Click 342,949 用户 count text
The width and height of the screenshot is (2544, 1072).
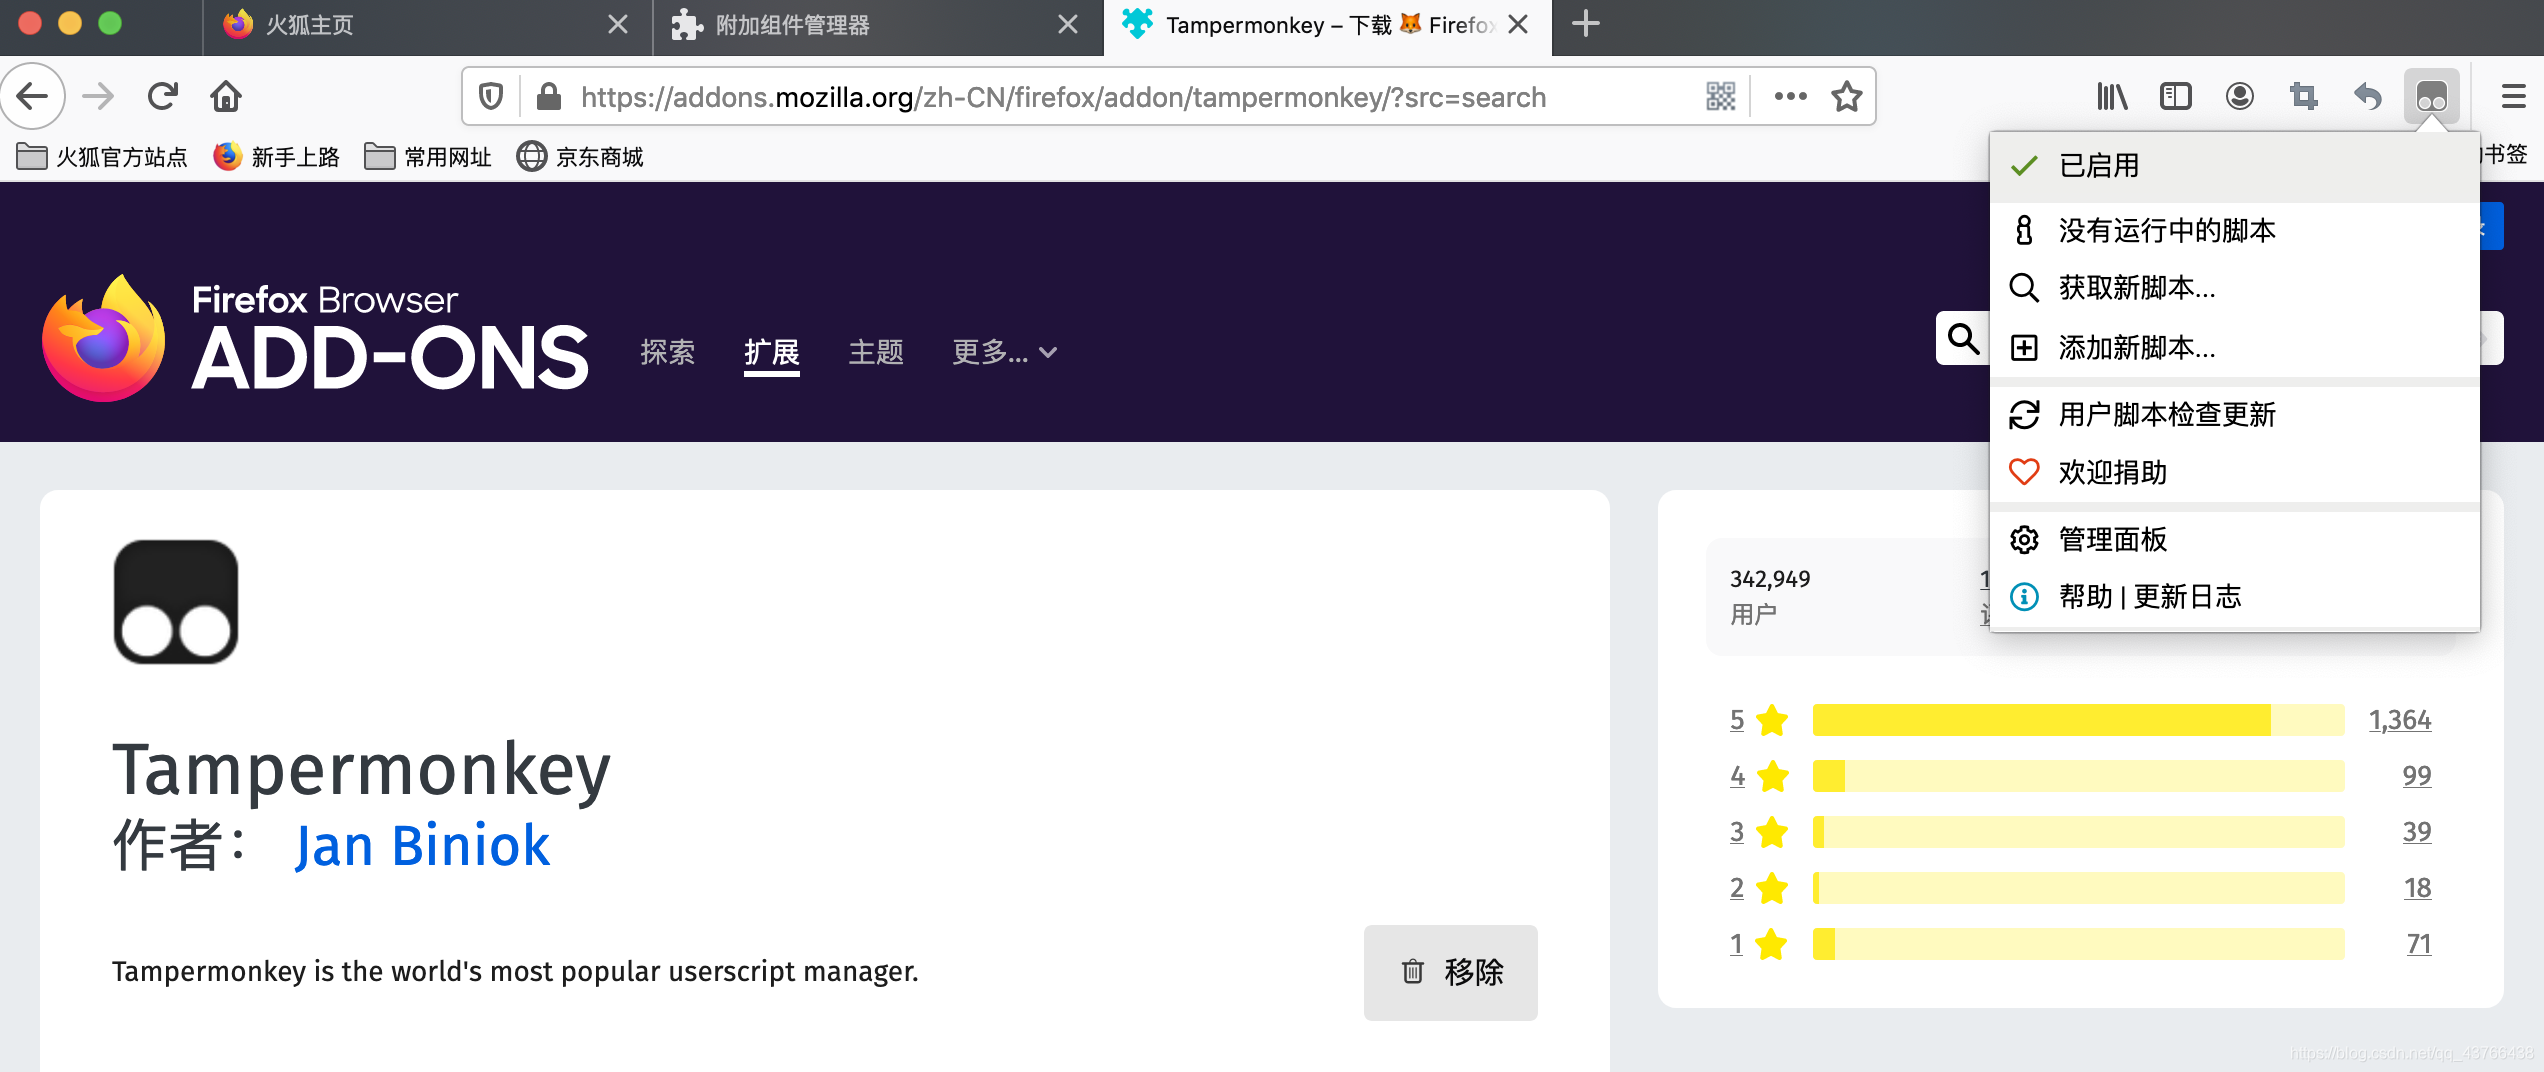[x=1770, y=597]
